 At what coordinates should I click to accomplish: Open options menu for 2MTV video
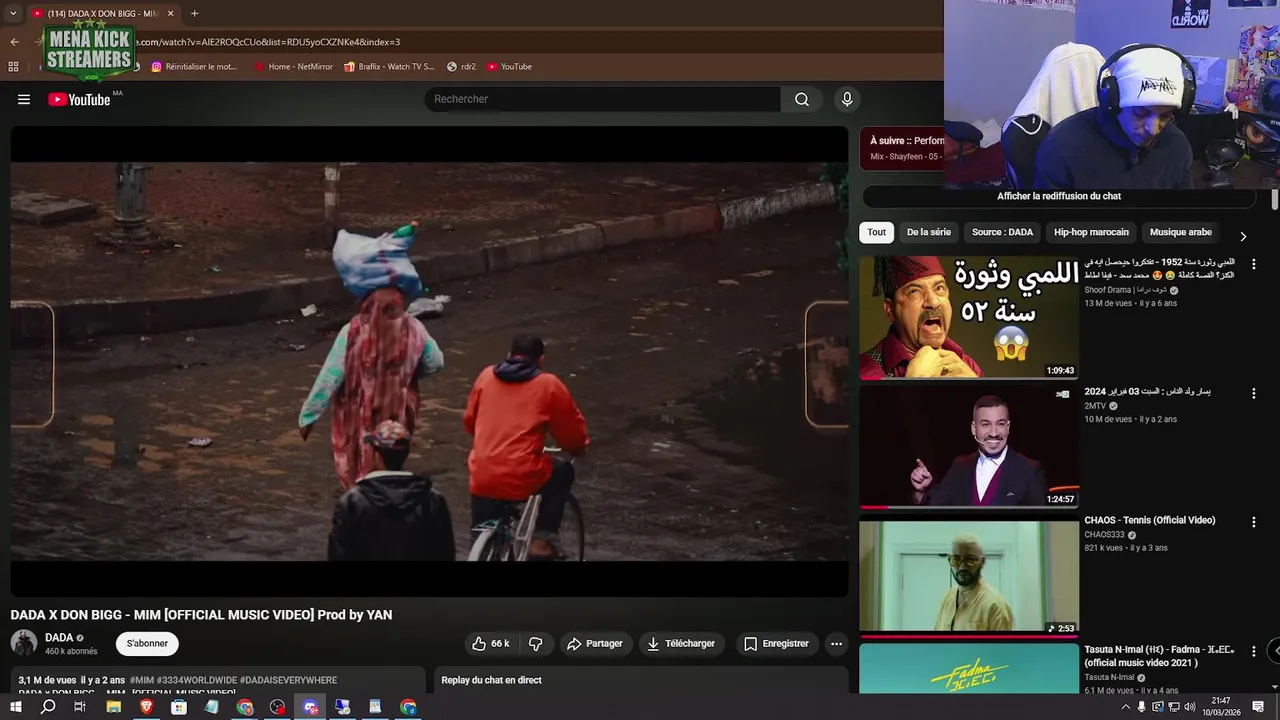pos(1253,394)
